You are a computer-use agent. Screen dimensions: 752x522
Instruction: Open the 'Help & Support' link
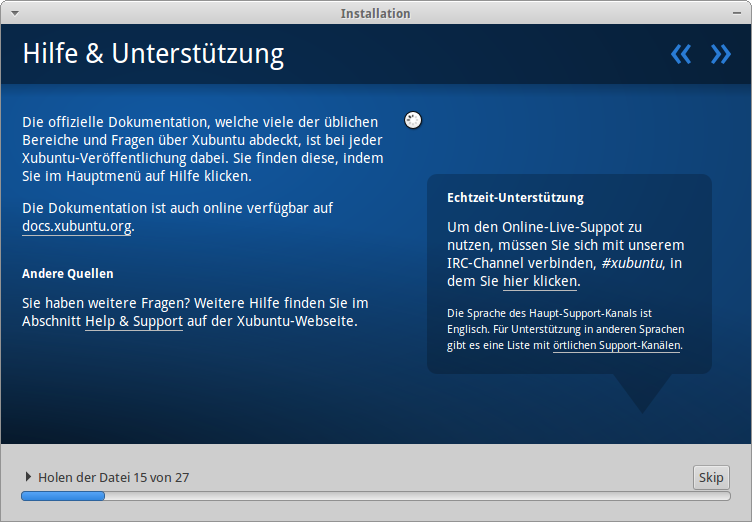tap(134, 321)
